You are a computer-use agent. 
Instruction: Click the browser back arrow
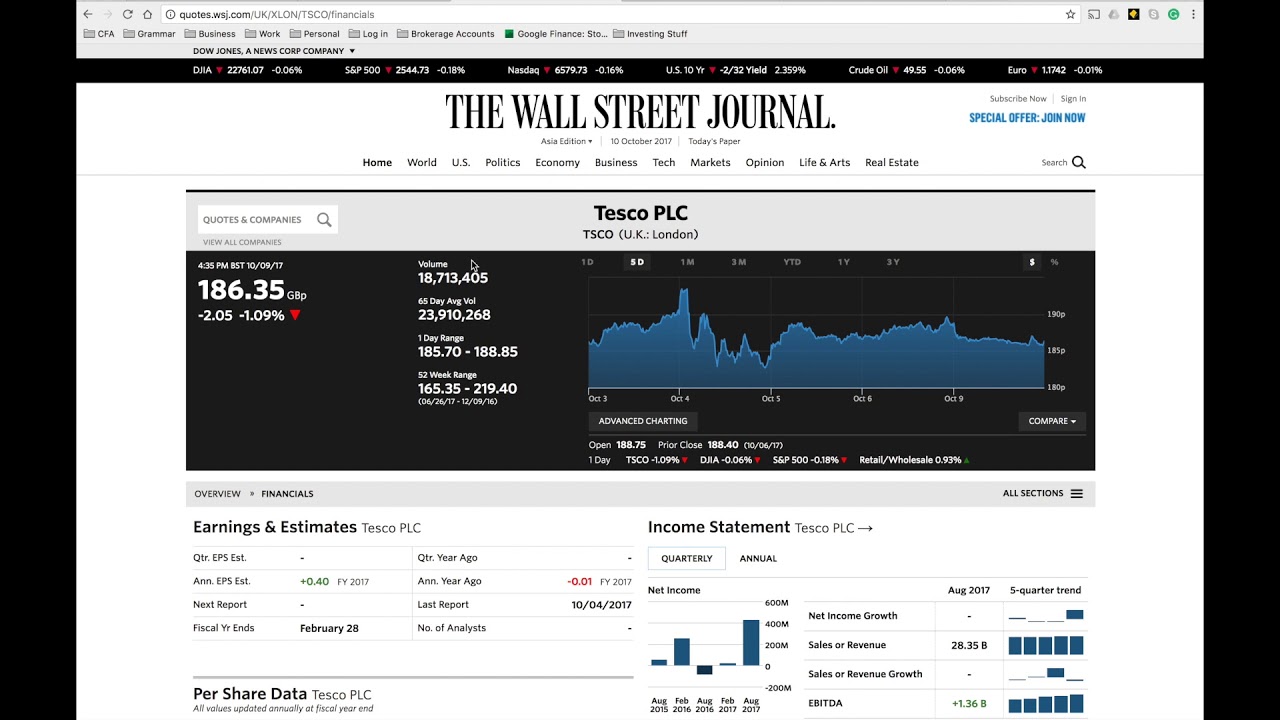(x=88, y=14)
